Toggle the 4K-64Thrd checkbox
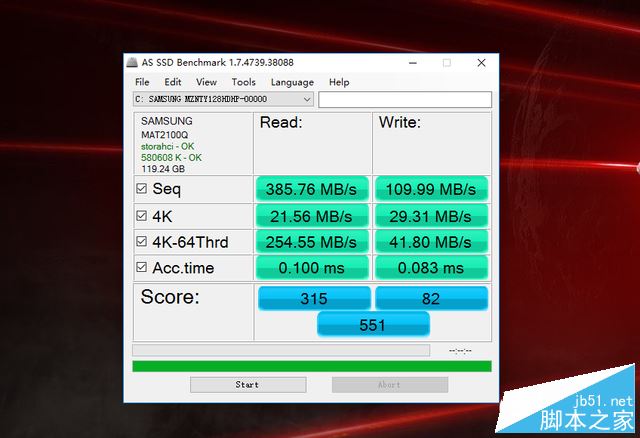 pyautogui.click(x=142, y=241)
